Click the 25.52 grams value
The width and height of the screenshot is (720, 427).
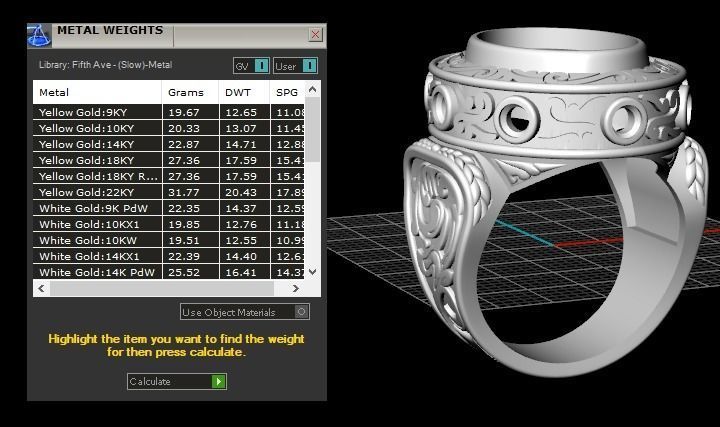184,273
